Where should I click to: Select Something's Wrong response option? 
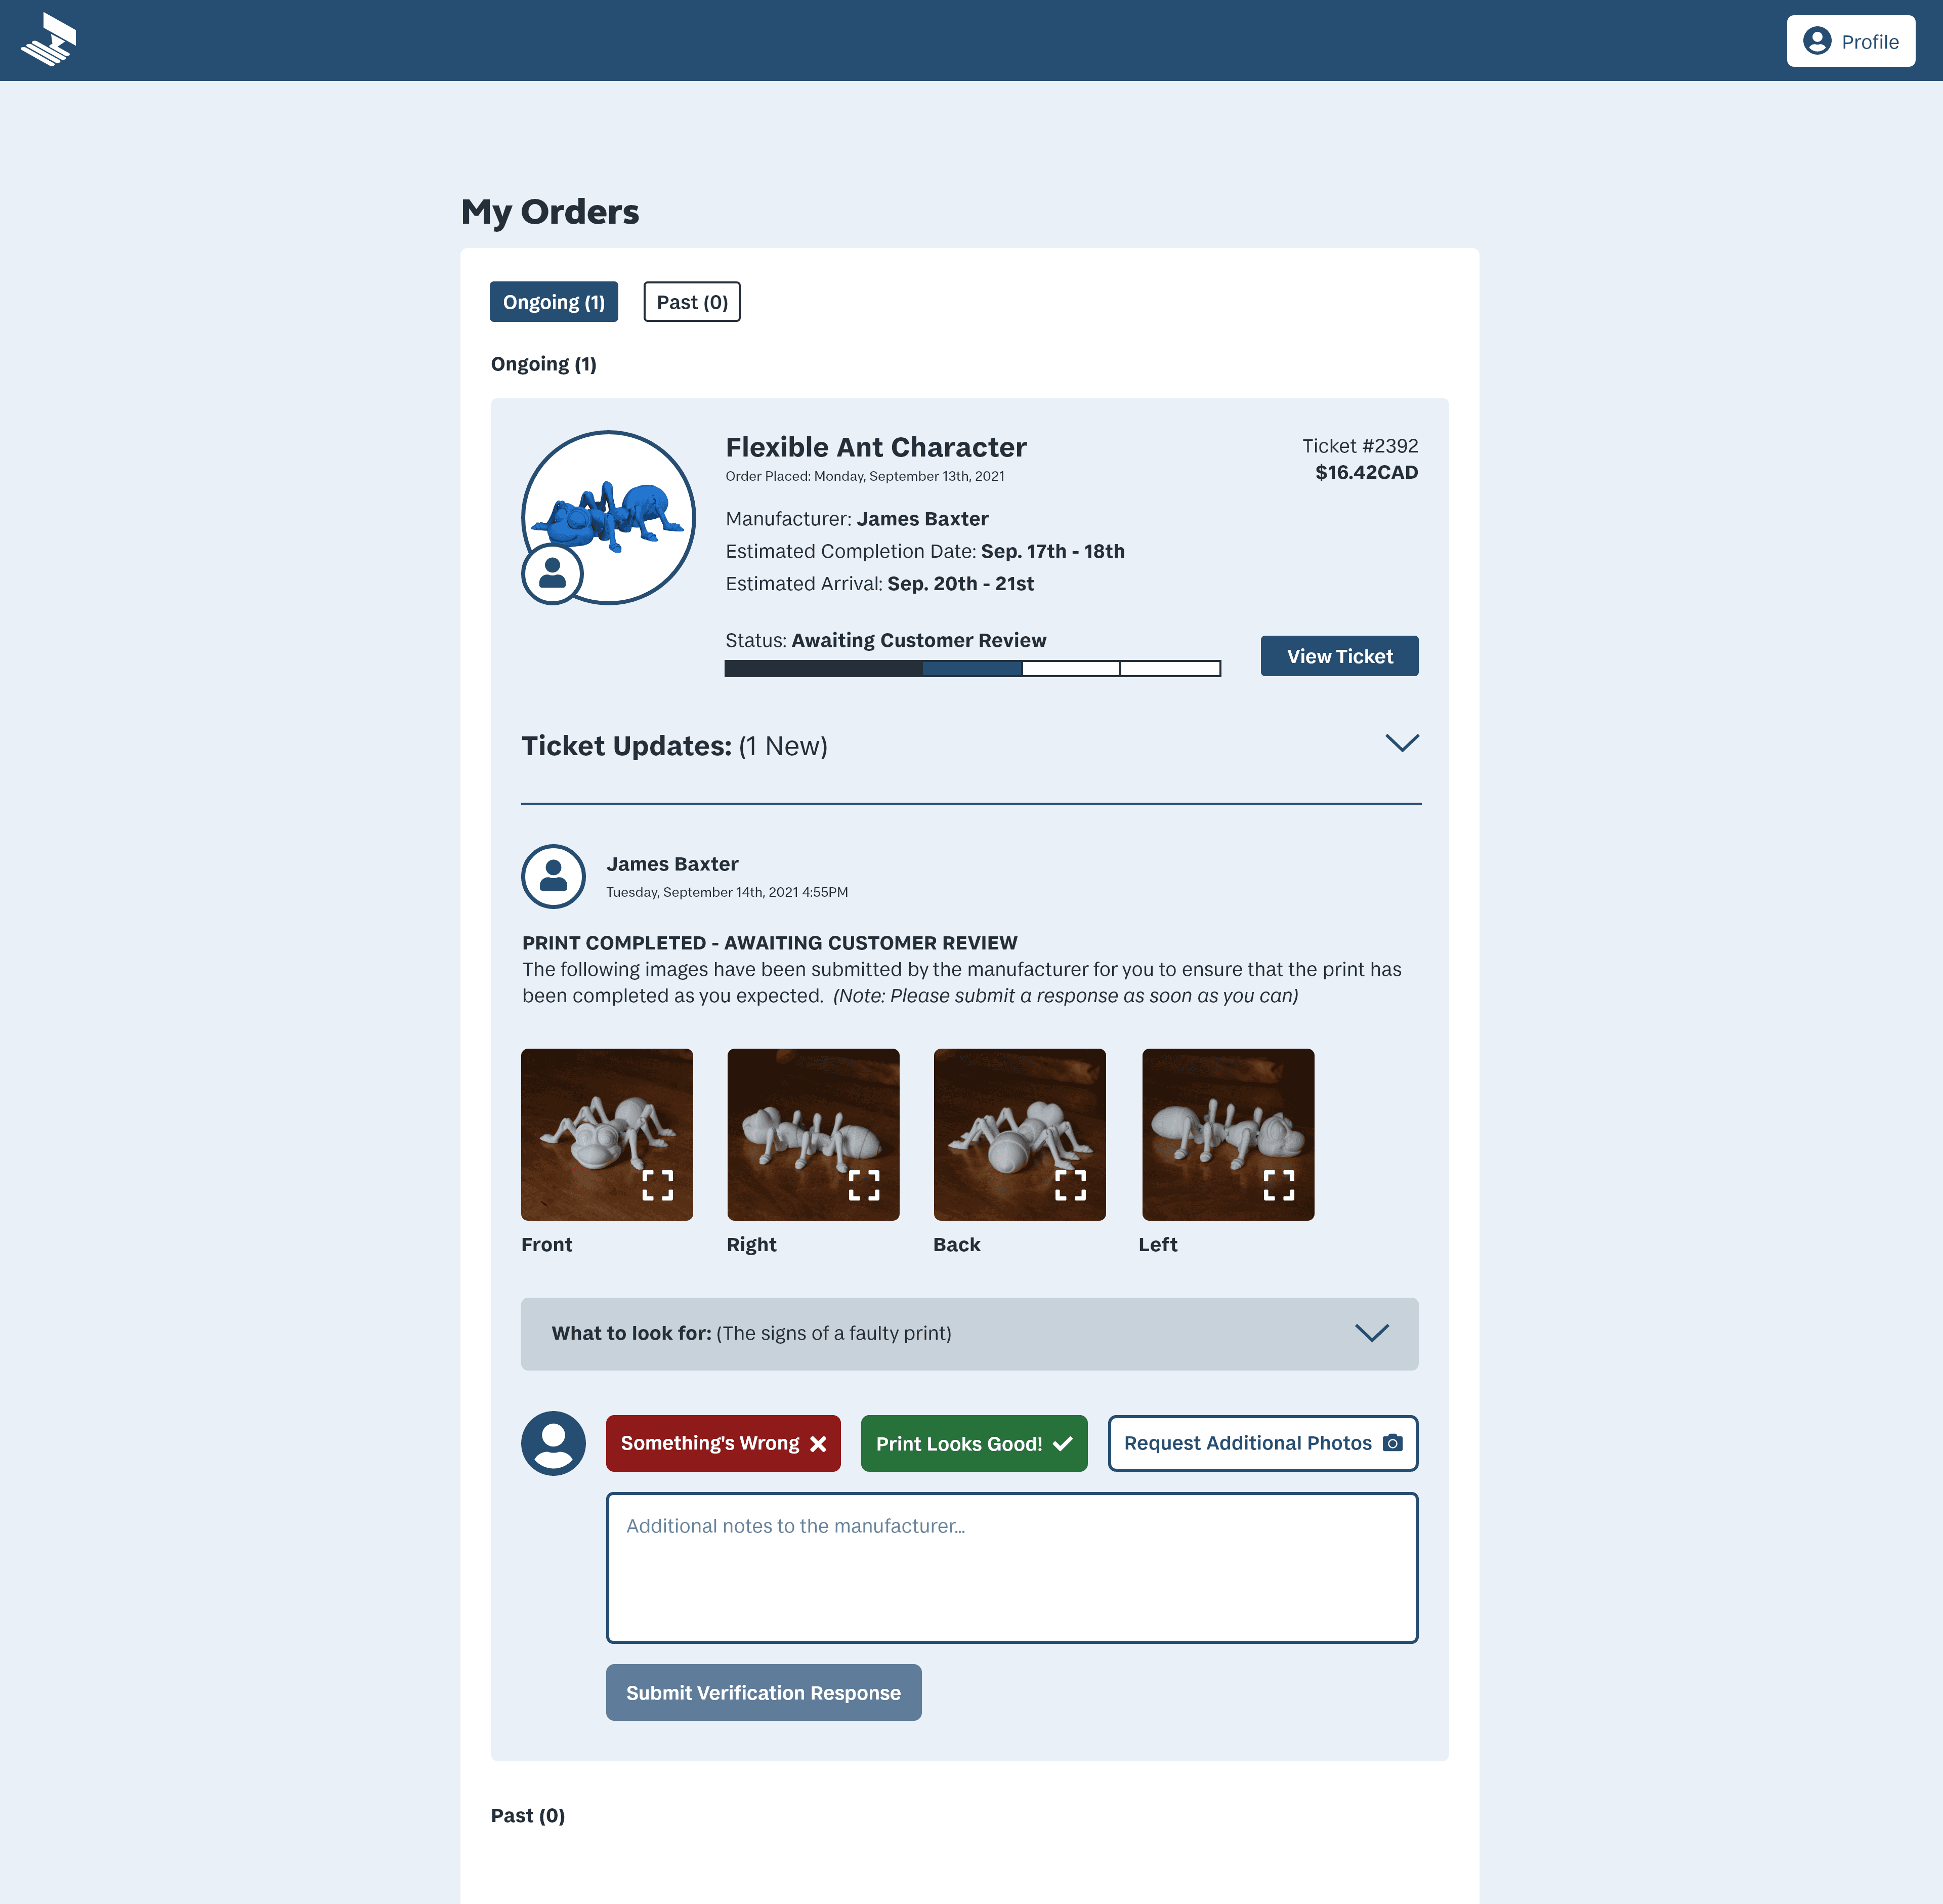(722, 1442)
